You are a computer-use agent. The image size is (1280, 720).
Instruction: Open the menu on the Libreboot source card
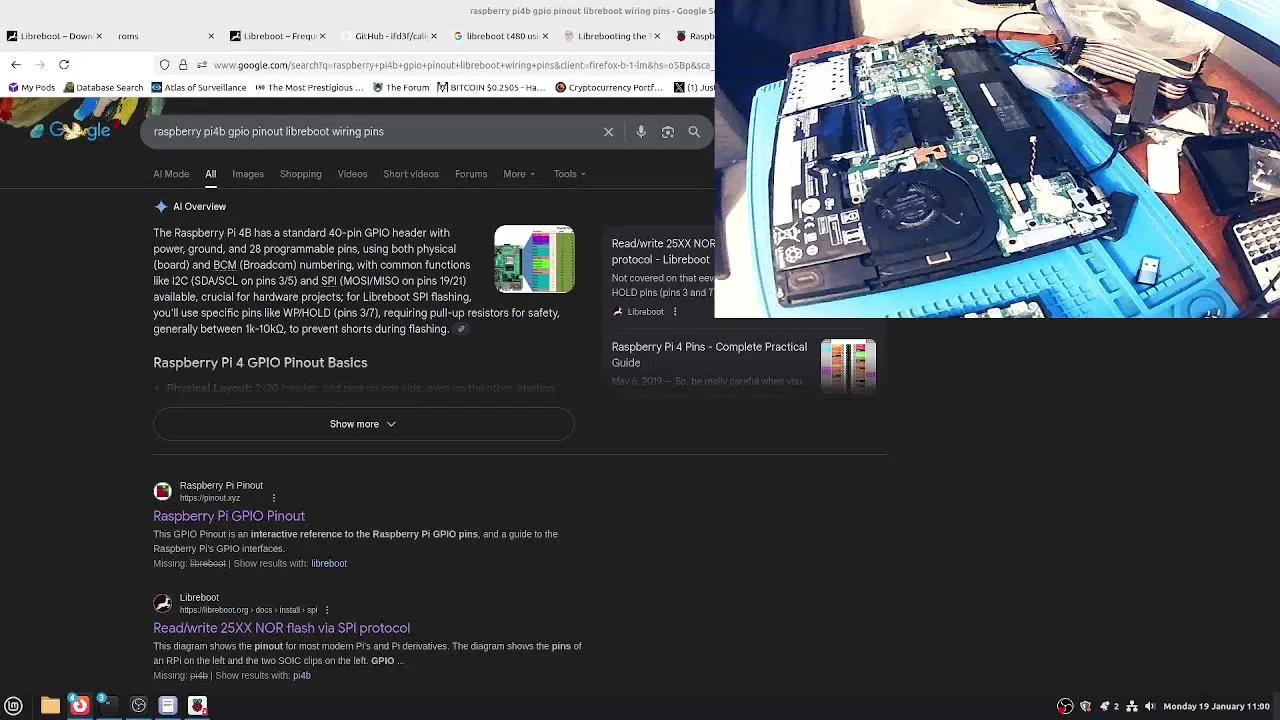(675, 312)
